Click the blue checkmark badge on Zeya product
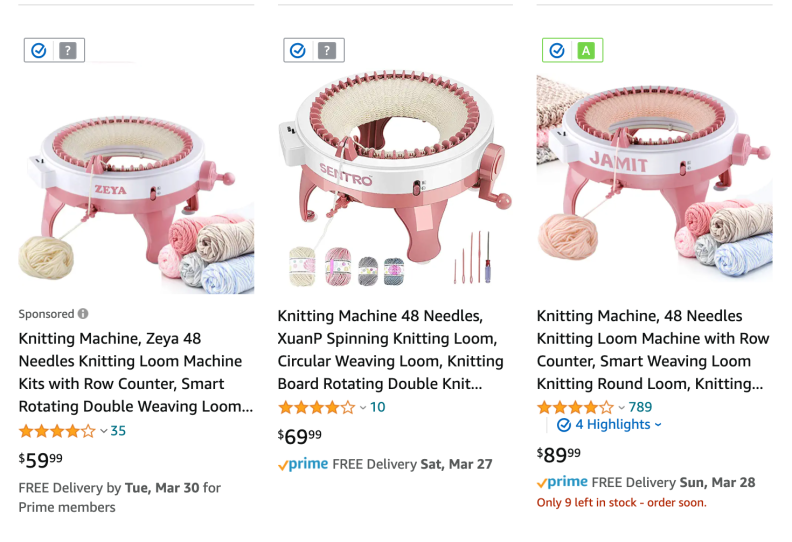Image resolution: width=792 pixels, height=542 pixels. 39,51
